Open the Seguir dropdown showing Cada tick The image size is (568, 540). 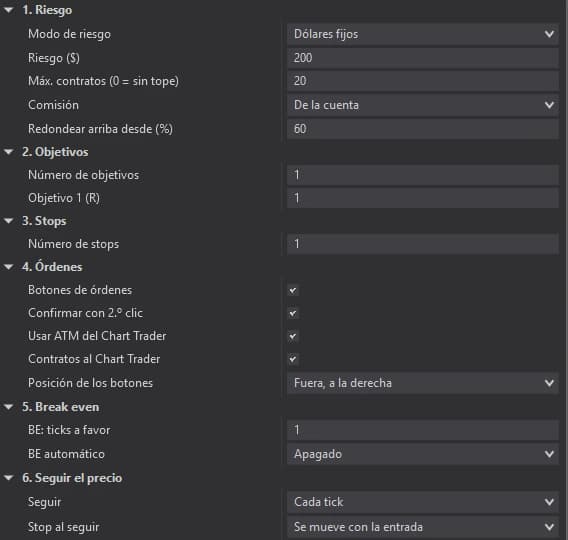point(423,502)
